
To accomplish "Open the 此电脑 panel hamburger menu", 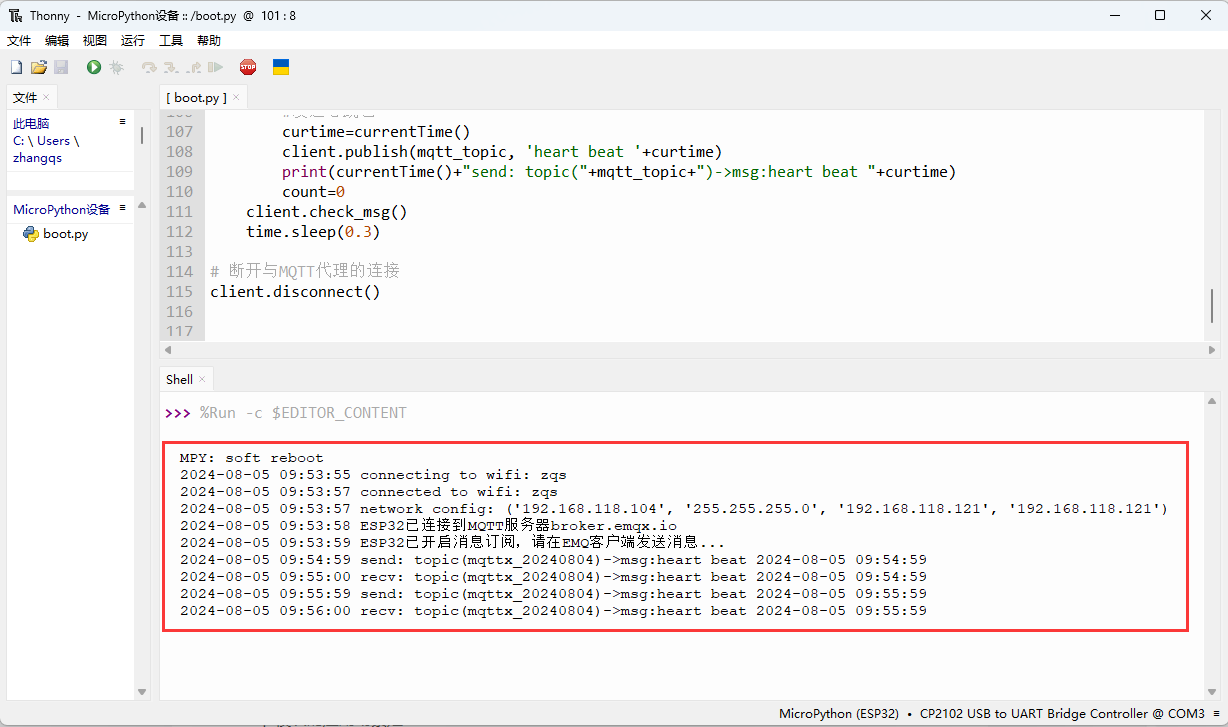I will pyautogui.click(x=123, y=121).
